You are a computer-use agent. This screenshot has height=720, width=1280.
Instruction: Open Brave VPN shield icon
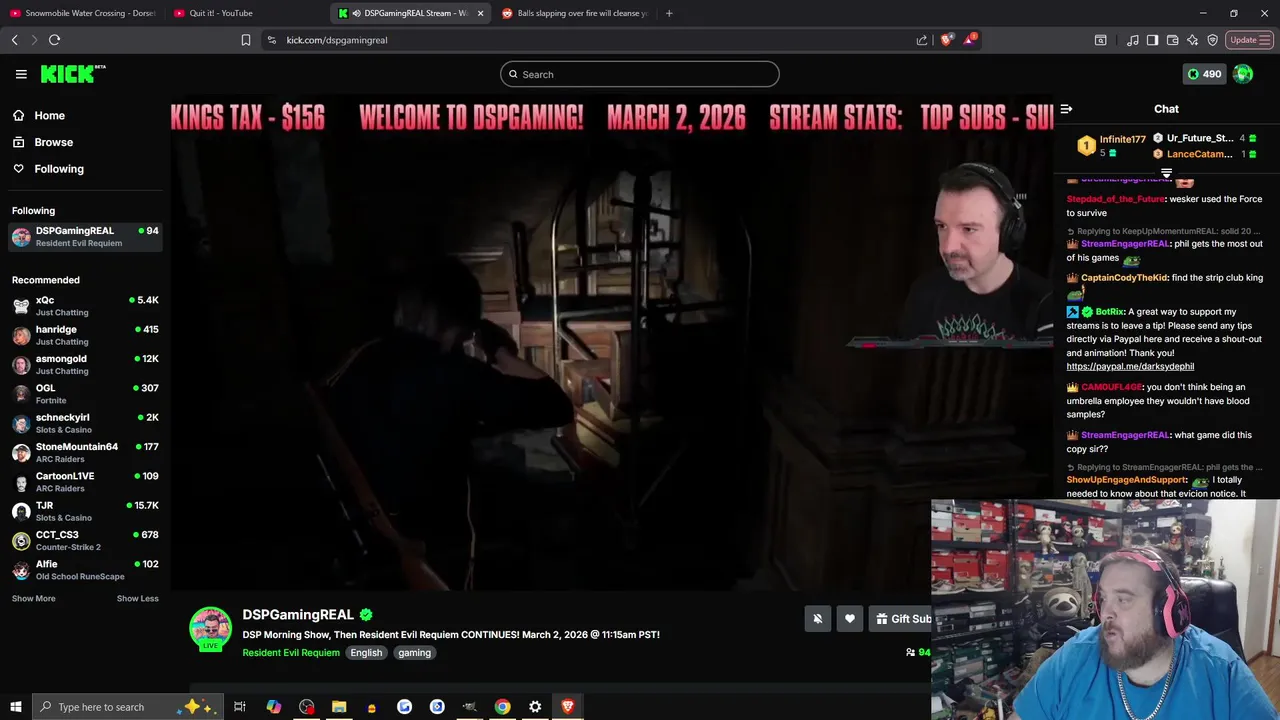(1212, 40)
